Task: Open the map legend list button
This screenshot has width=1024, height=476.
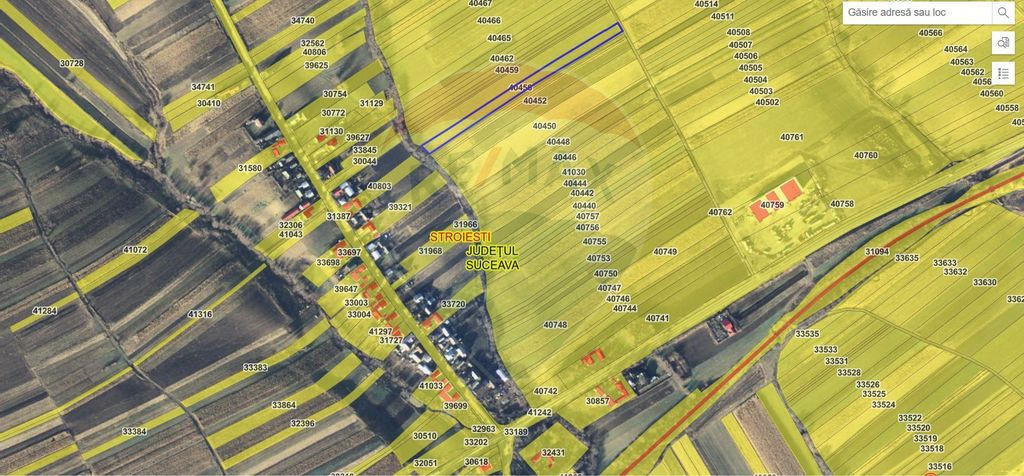Action: 1003,73
